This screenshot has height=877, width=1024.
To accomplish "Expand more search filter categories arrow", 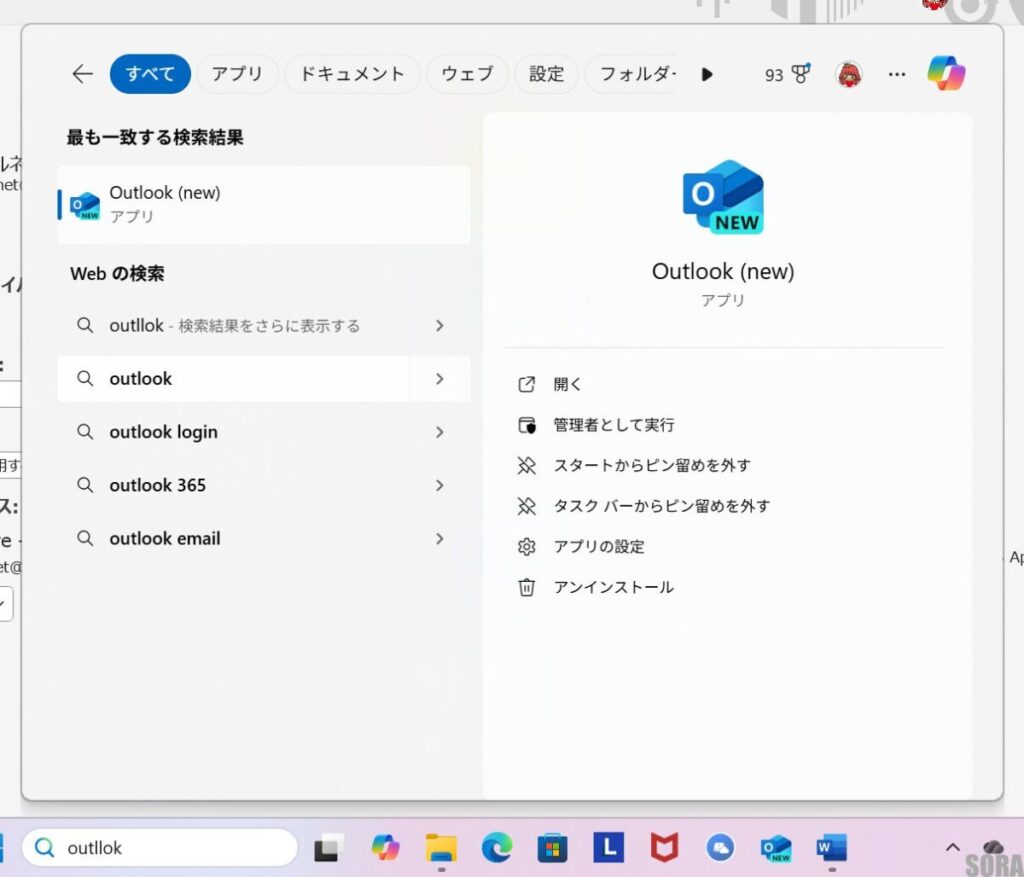I will point(707,73).
